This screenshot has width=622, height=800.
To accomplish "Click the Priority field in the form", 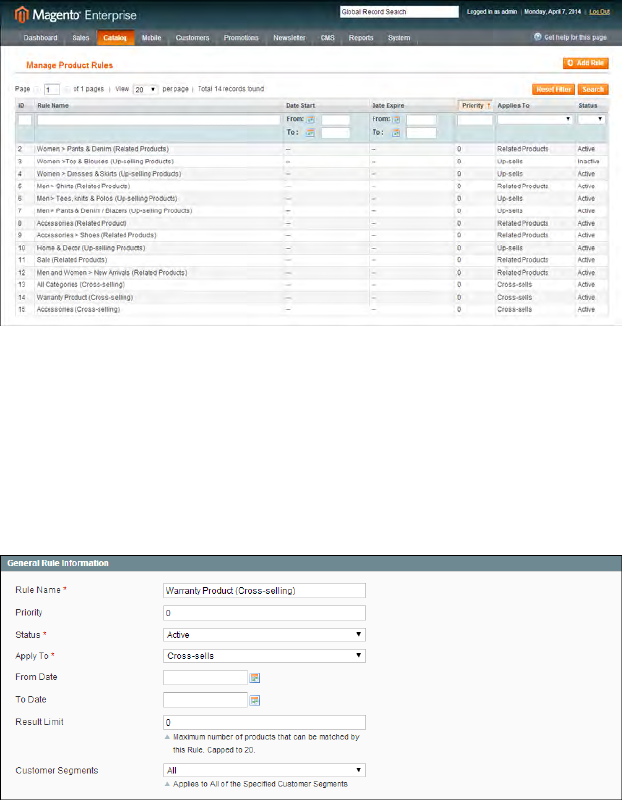I will tap(264, 613).
